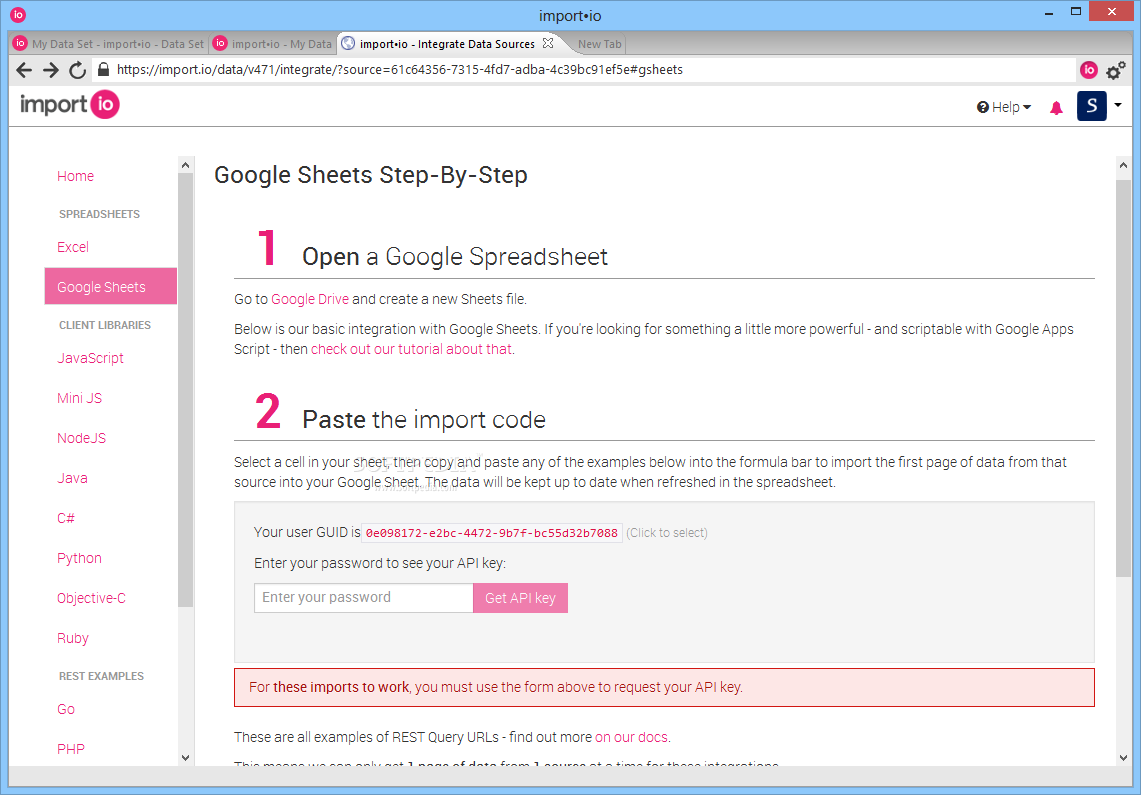
Task: Click the import.io logo in page header
Action: [70, 105]
